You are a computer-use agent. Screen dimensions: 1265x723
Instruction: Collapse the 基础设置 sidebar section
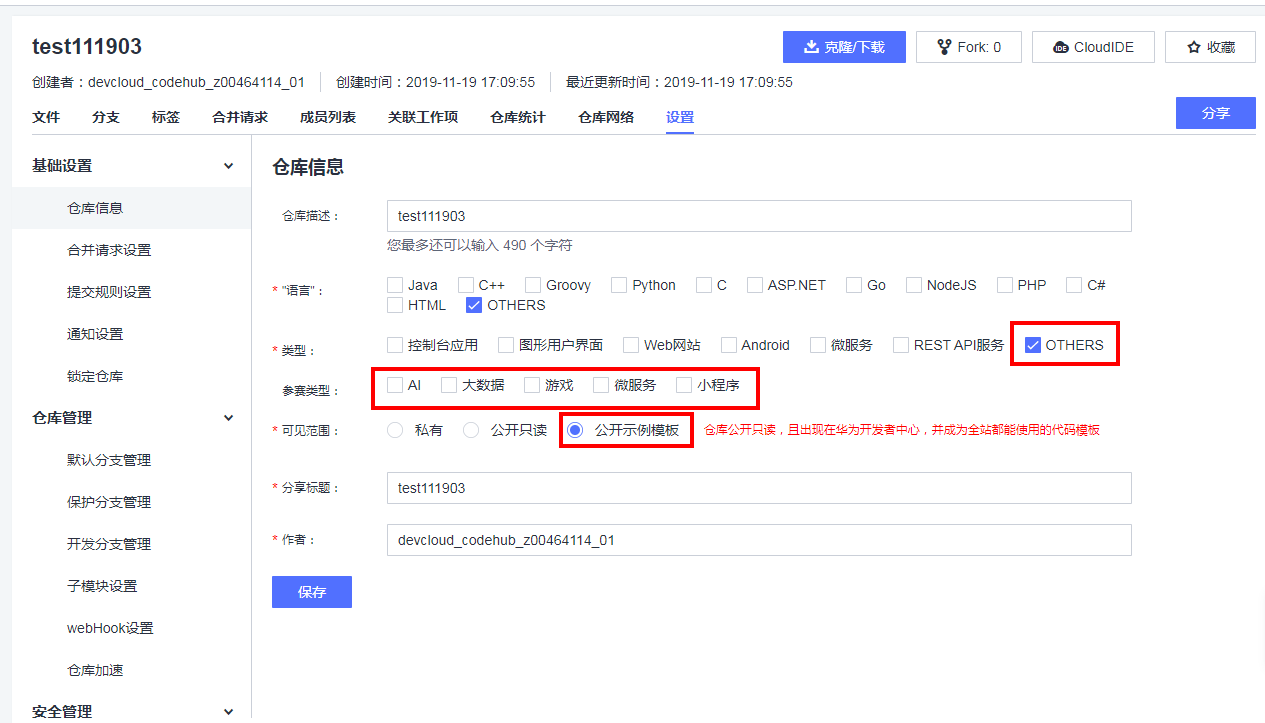coord(228,166)
